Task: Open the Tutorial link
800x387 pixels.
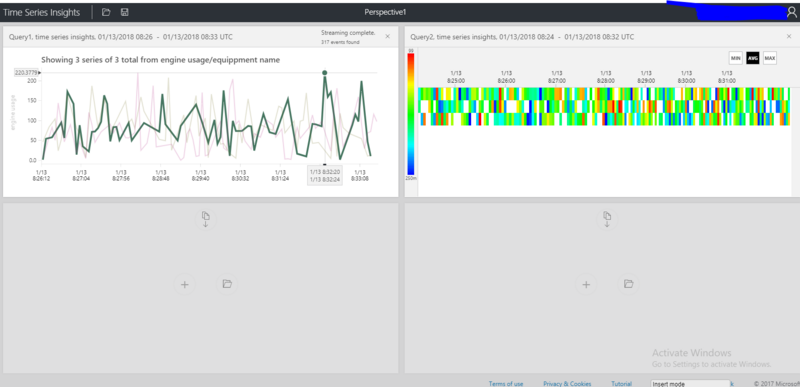Action: tap(621, 384)
